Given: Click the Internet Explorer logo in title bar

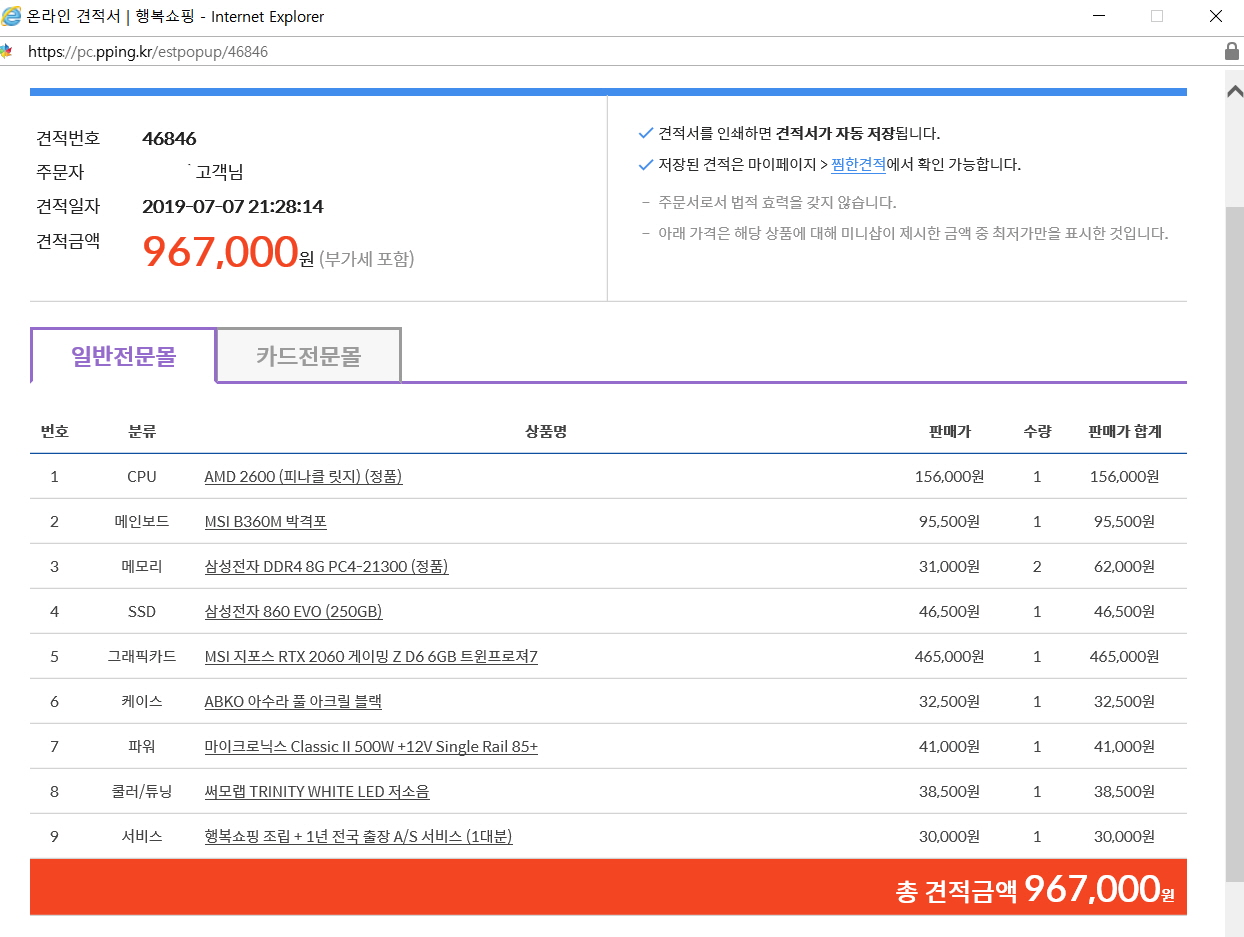Looking at the screenshot, I should (x=12, y=16).
